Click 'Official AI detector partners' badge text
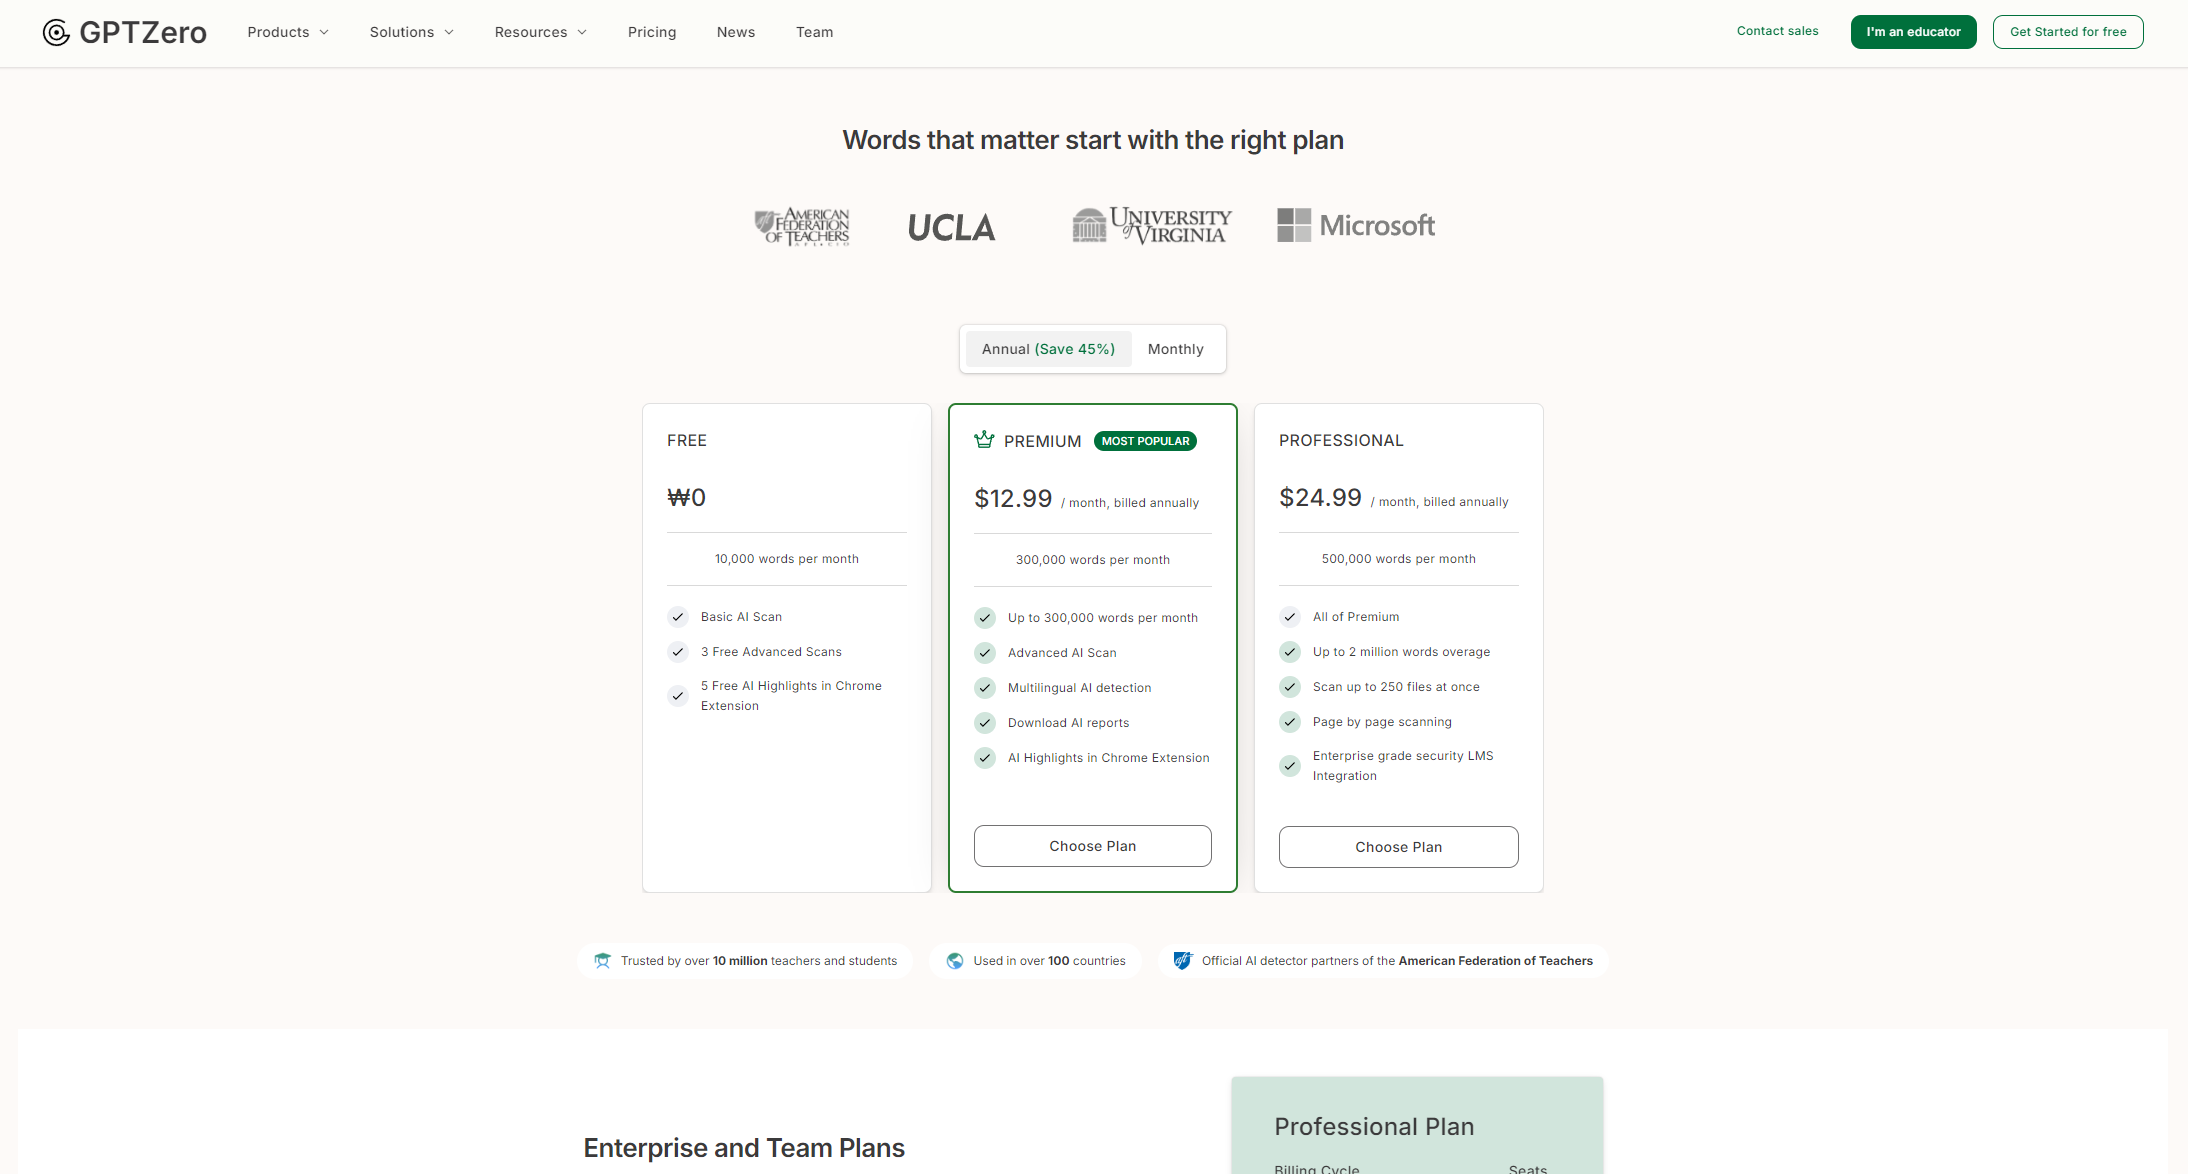2188x1174 pixels. tap(1397, 961)
